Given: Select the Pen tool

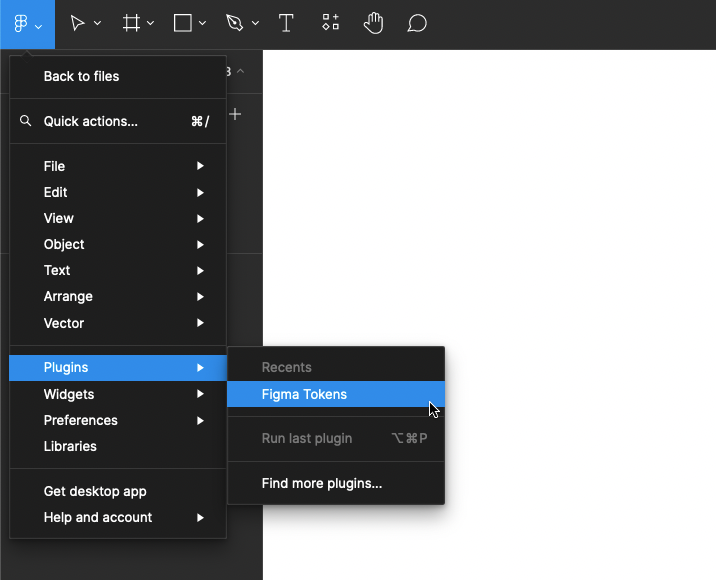Looking at the screenshot, I should (x=235, y=23).
